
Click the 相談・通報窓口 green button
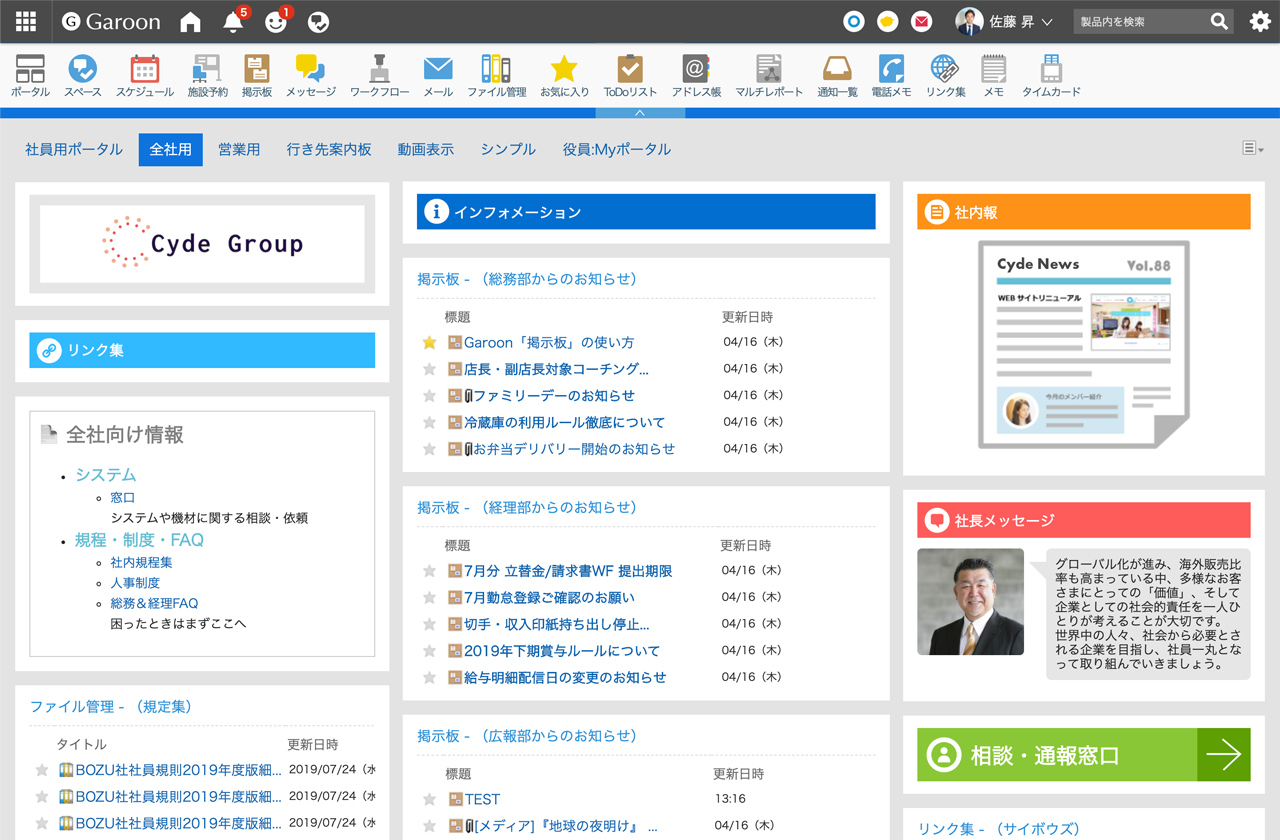[1083, 755]
